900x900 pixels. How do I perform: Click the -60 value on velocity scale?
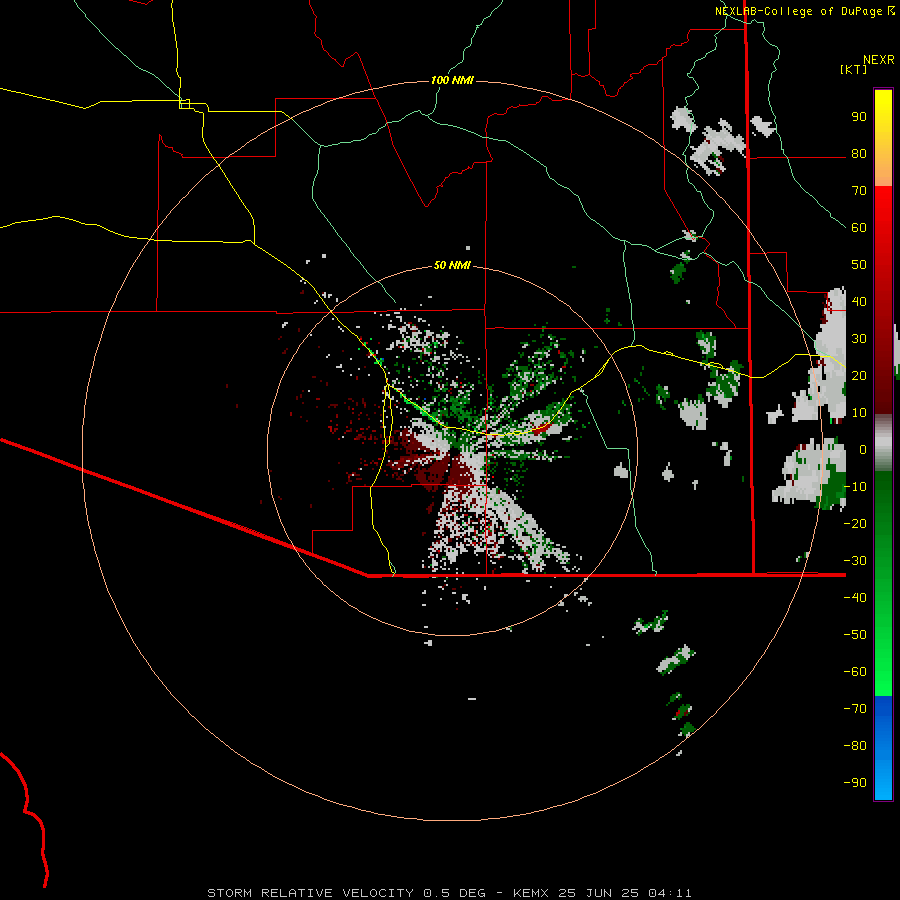[855, 672]
